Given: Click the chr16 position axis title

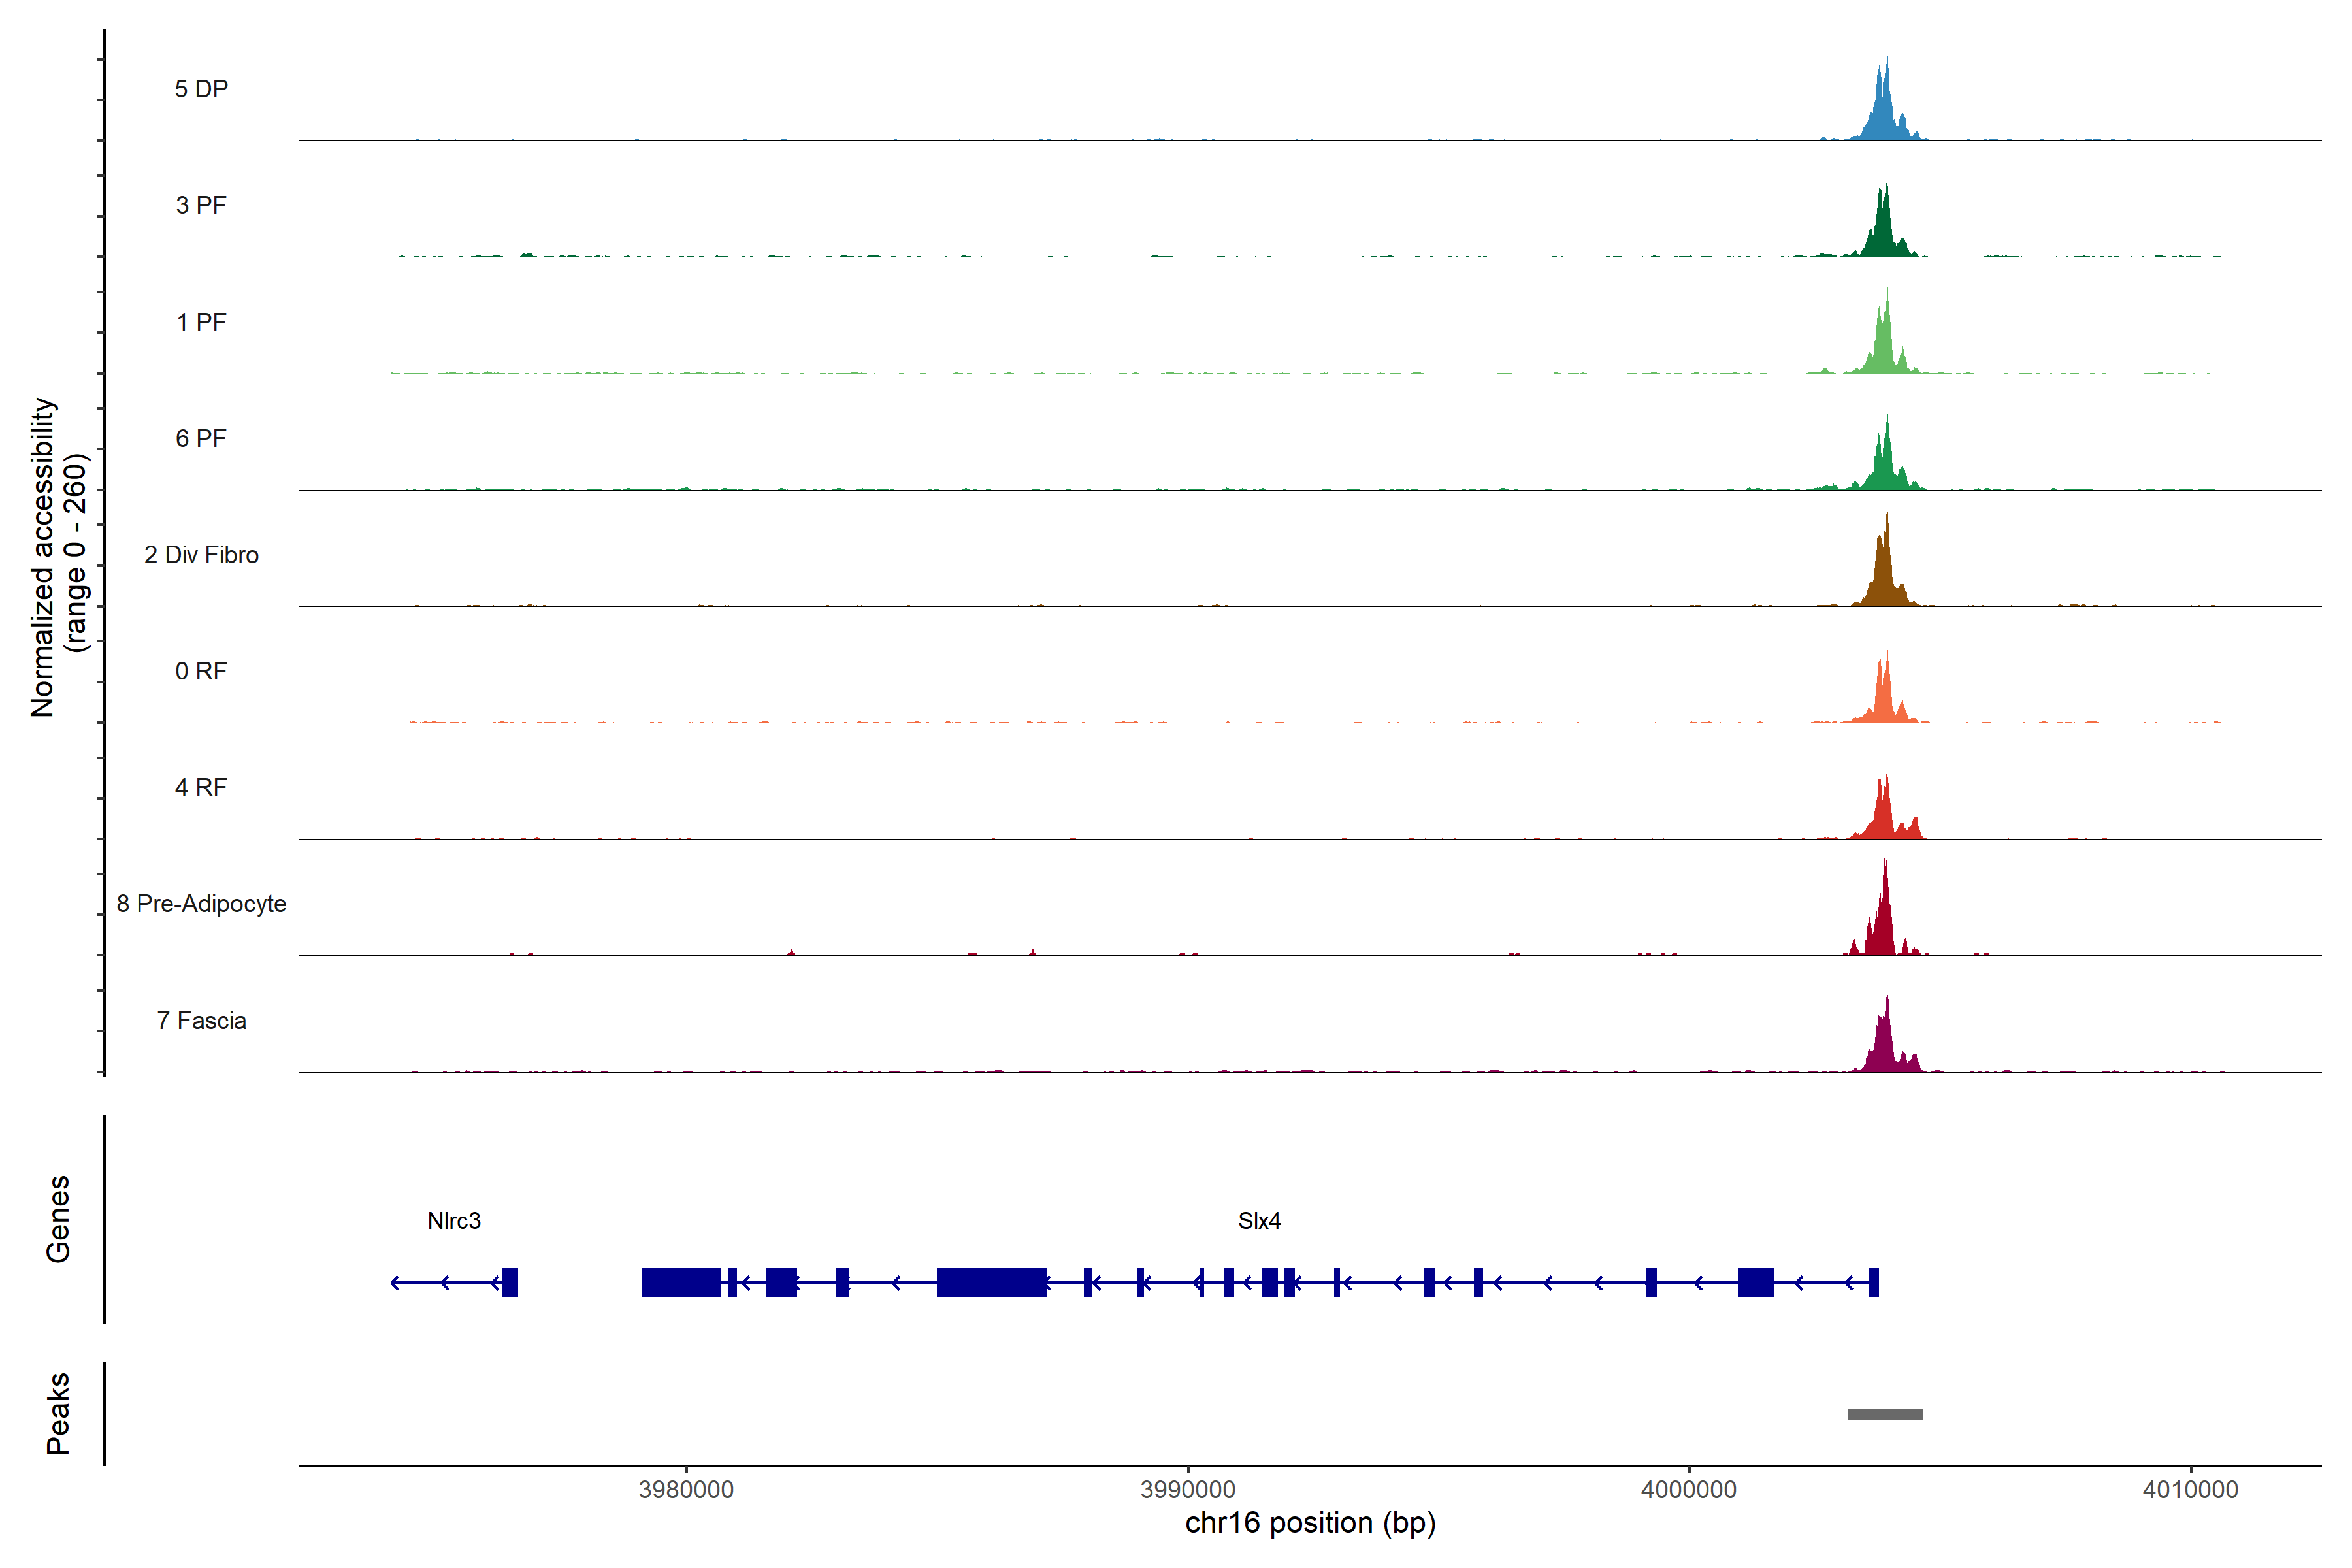Looking at the screenshot, I should (1310, 1523).
